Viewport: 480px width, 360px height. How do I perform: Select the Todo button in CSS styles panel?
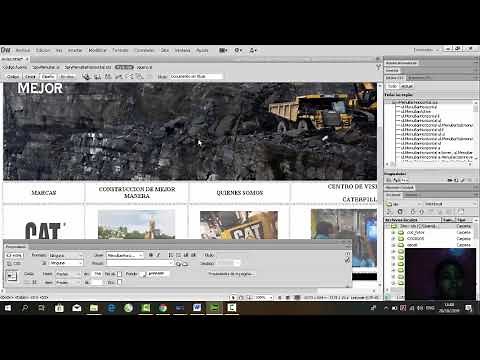392,86
